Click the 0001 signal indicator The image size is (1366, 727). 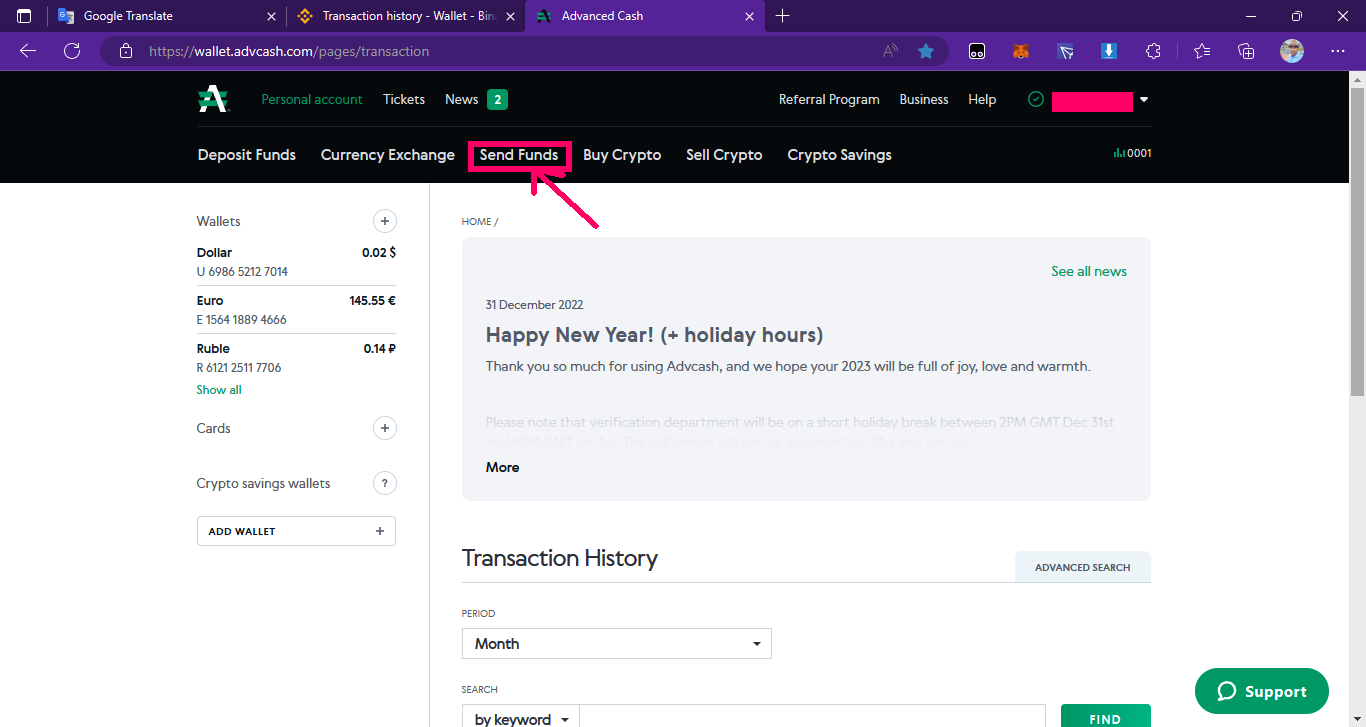pyautogui.click(x=1133, y=154)
